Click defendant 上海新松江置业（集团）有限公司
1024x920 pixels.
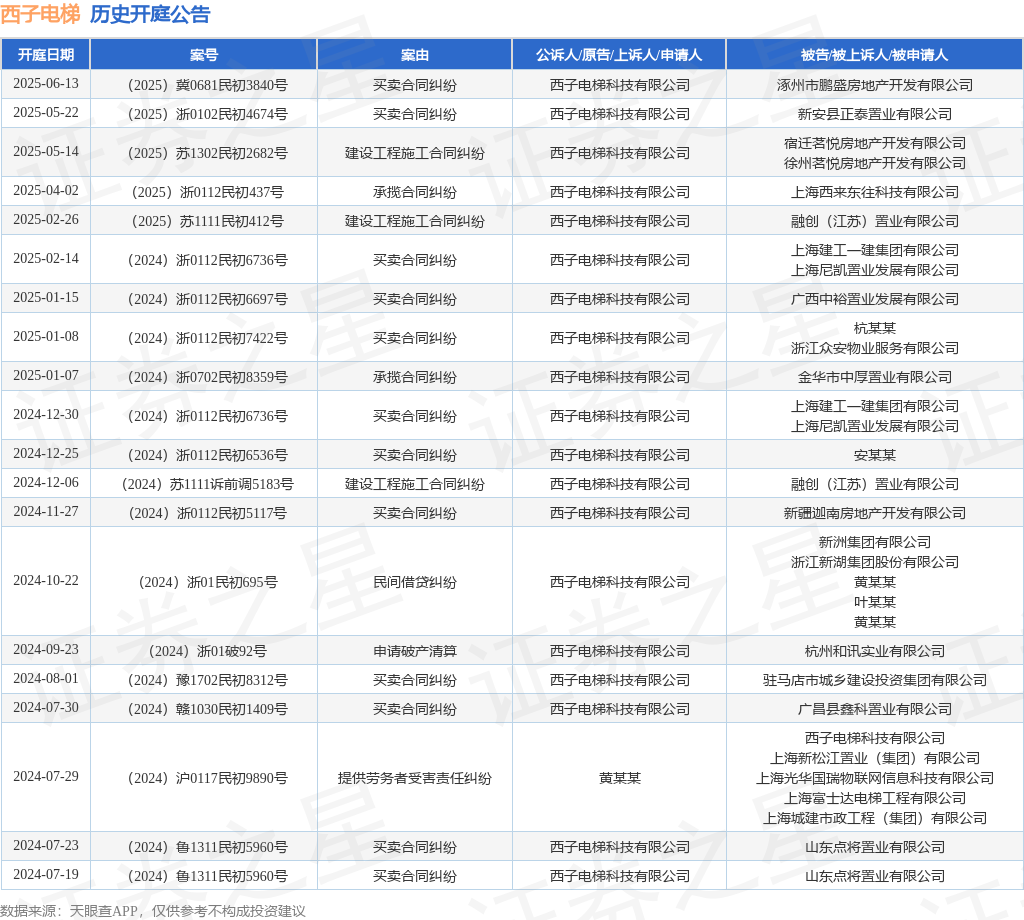point(874,758)
